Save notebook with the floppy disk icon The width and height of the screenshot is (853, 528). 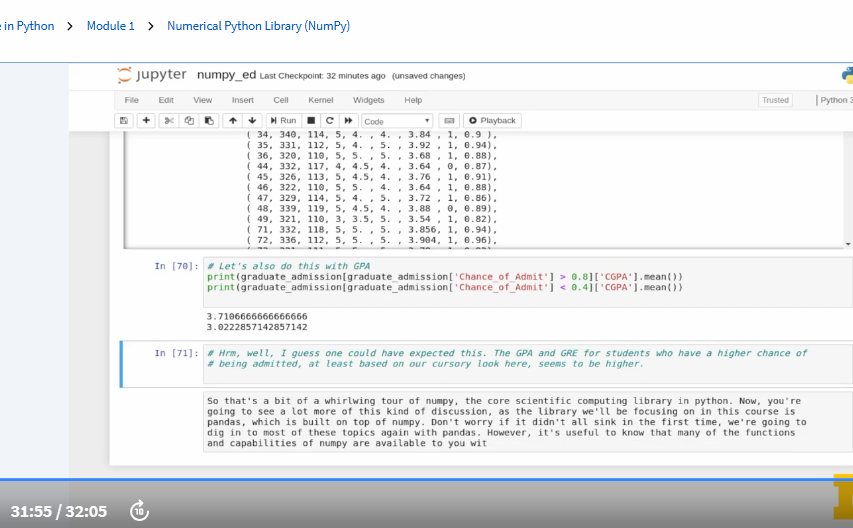coord(124,121)
